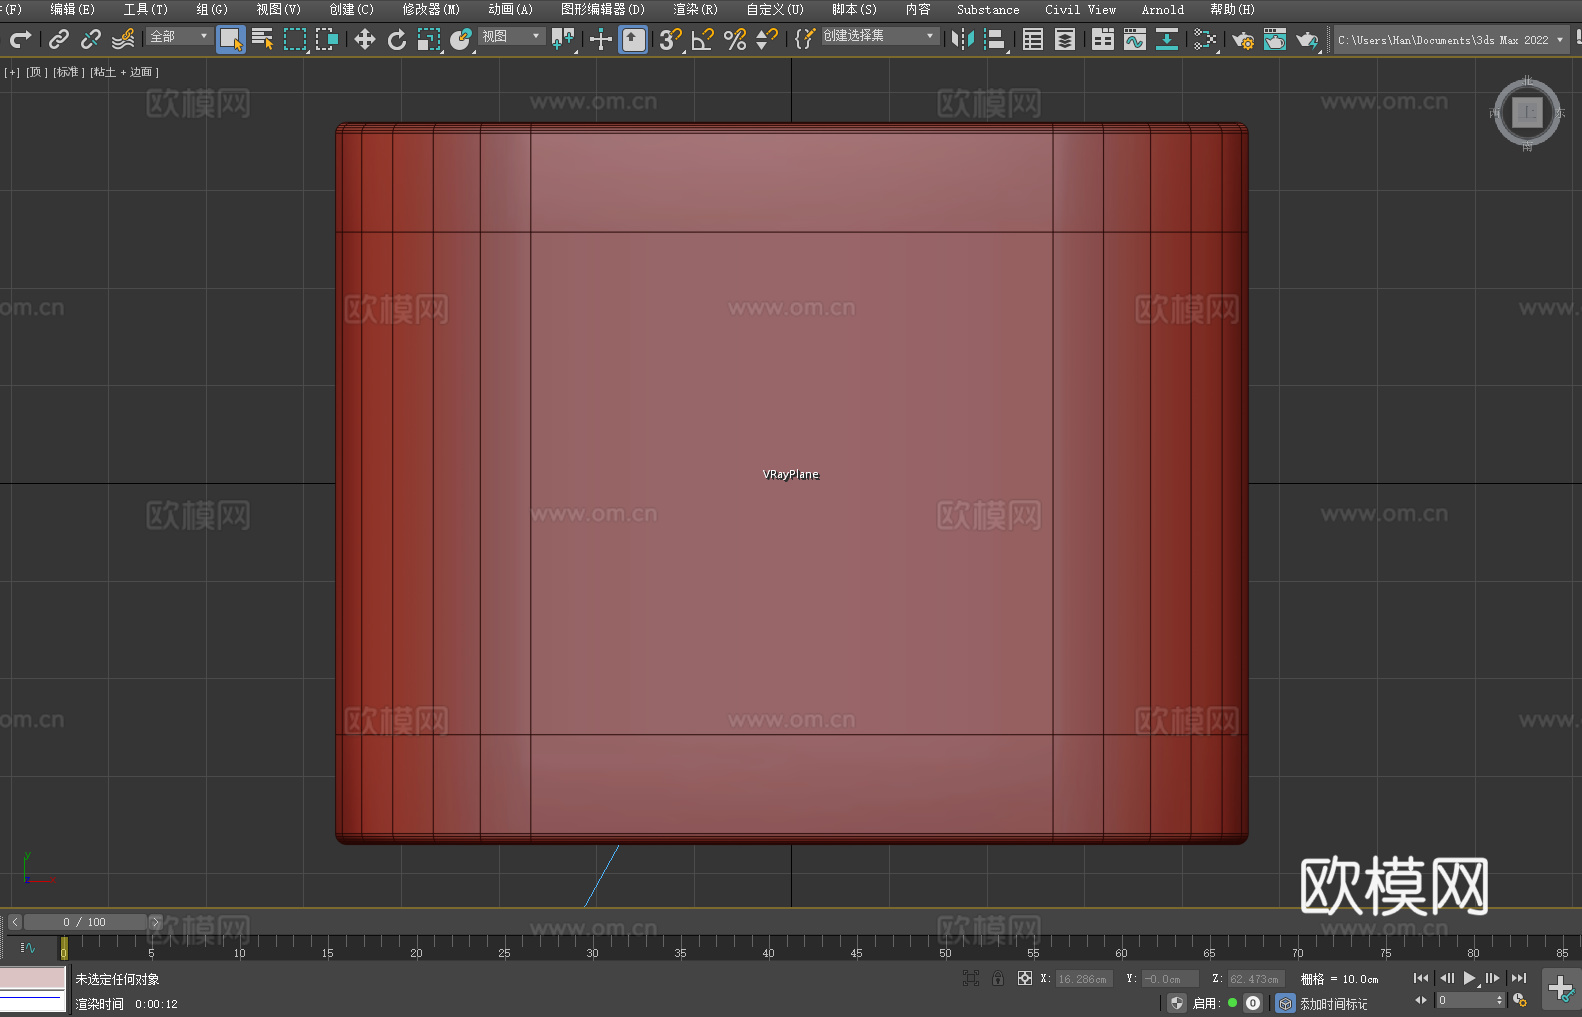
Task: Open 编辑(E) menu
Action: 72,9
